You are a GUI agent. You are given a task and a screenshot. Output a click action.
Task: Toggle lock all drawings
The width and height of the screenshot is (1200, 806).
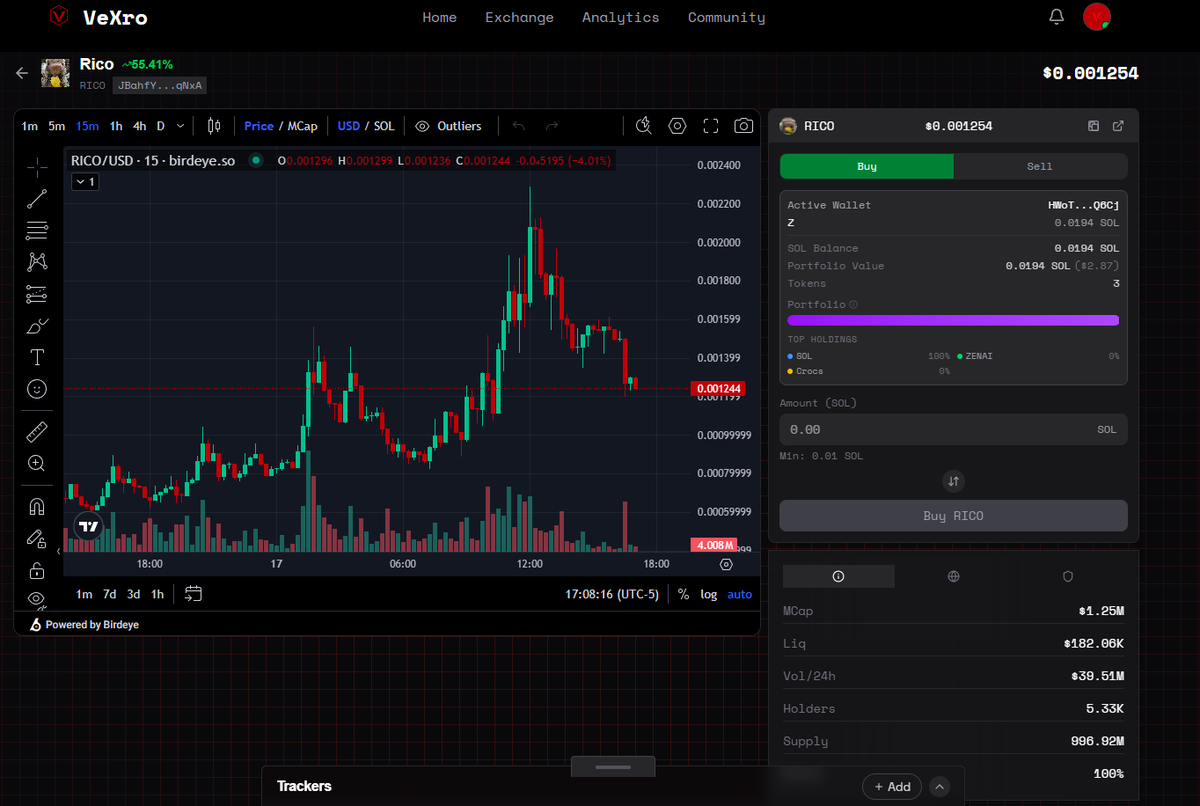[x=37, y=571]
